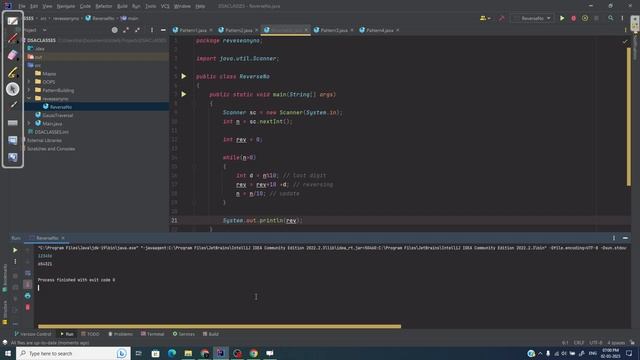This screenshot has width=640, height=360.
Task: Run ReverseNo with green play button
Action: (562, 18)
